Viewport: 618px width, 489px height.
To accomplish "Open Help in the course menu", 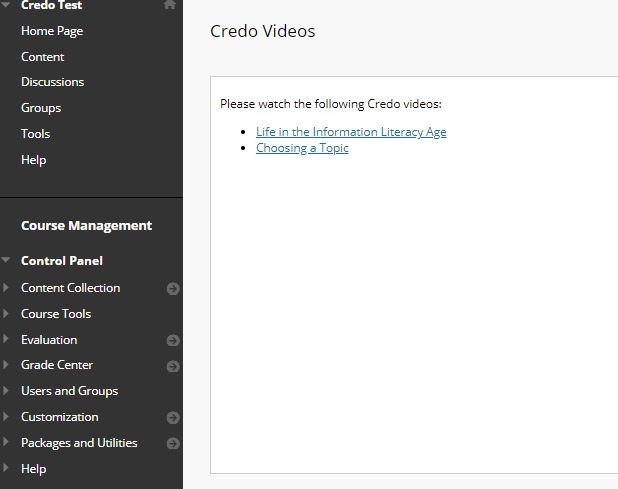I will (x=34, y=160).
